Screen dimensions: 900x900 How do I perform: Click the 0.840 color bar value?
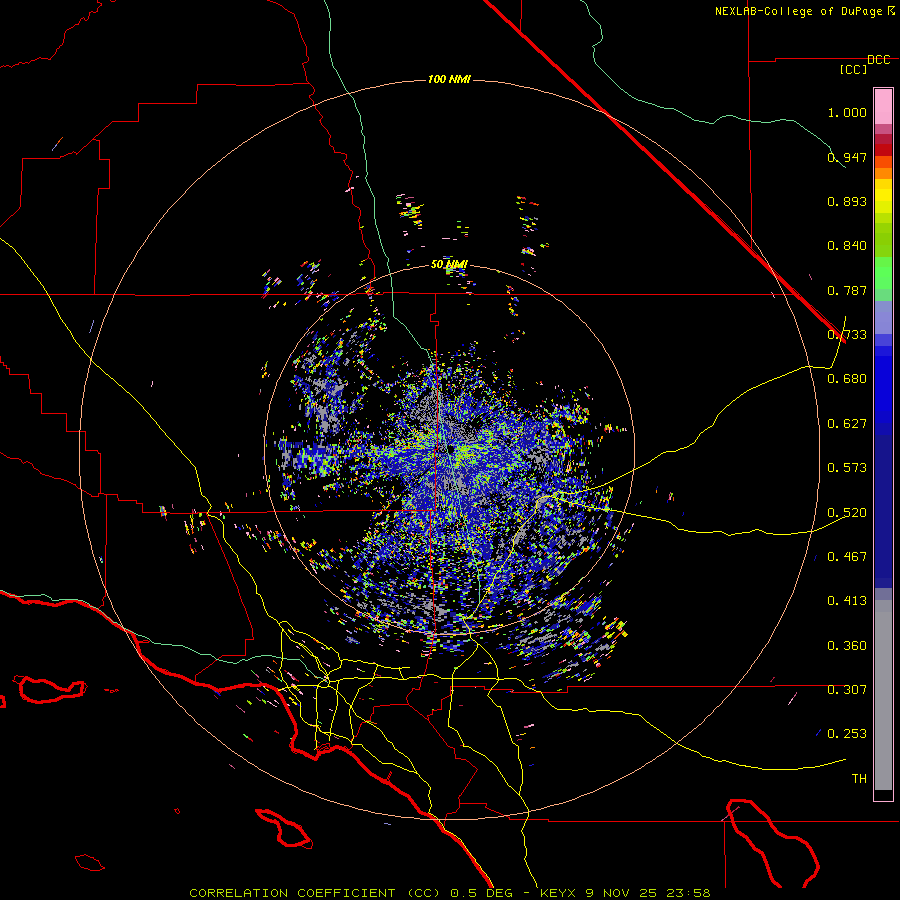pyautogui.click(x=847, y=246)
